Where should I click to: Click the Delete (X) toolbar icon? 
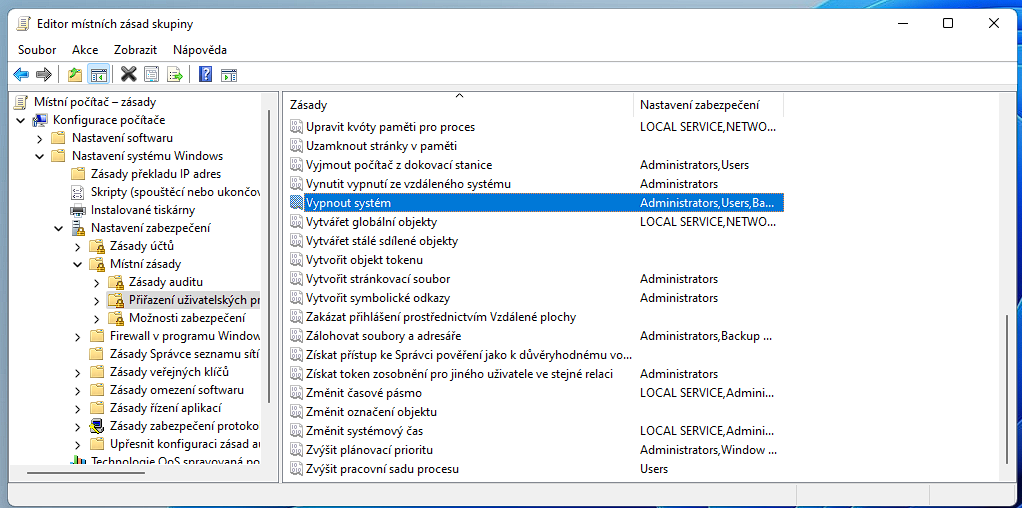pyautogui.click(x=129, y=74)
